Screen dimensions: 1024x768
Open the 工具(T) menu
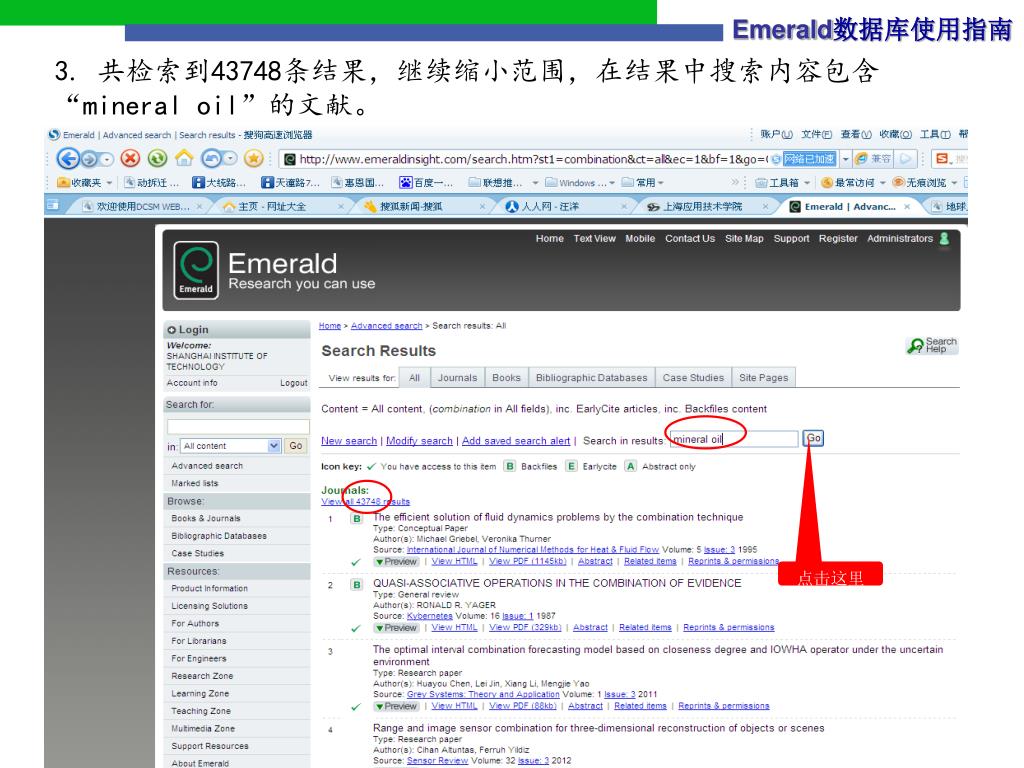(935, 135)
